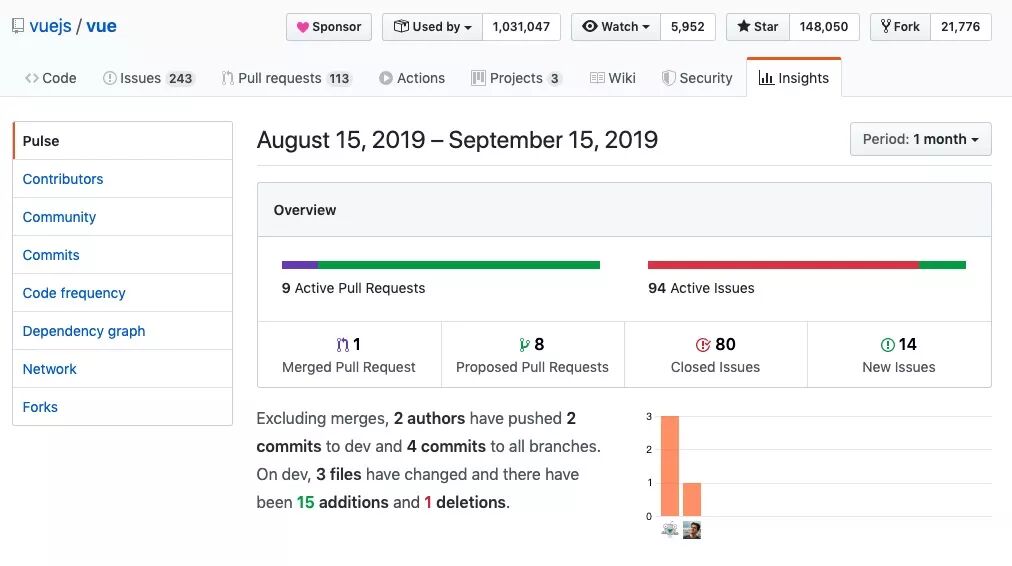
Task: Switch to the Wiki tab
Action: coord(612,78)
